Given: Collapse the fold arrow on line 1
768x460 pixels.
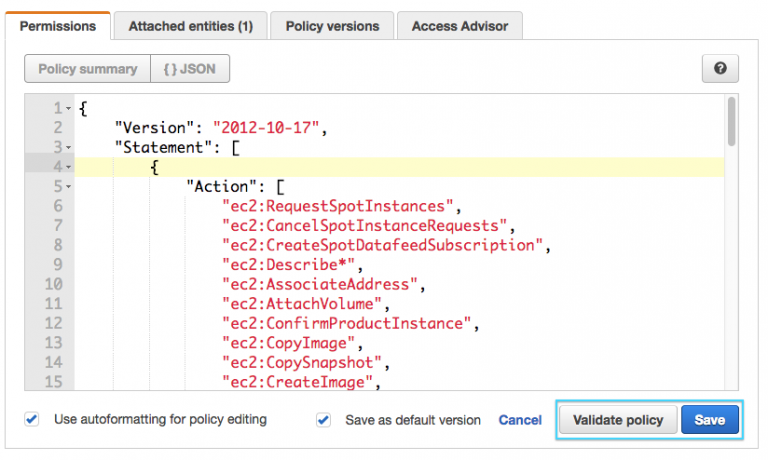Looking at the screenshot, I should click(x=68, y=109).
